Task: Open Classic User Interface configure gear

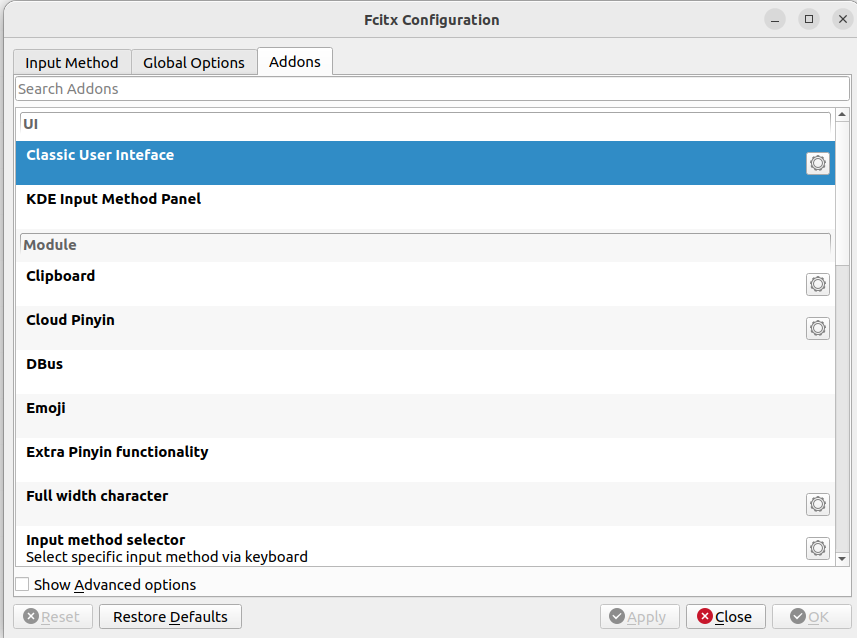Action: click(817, 164)
